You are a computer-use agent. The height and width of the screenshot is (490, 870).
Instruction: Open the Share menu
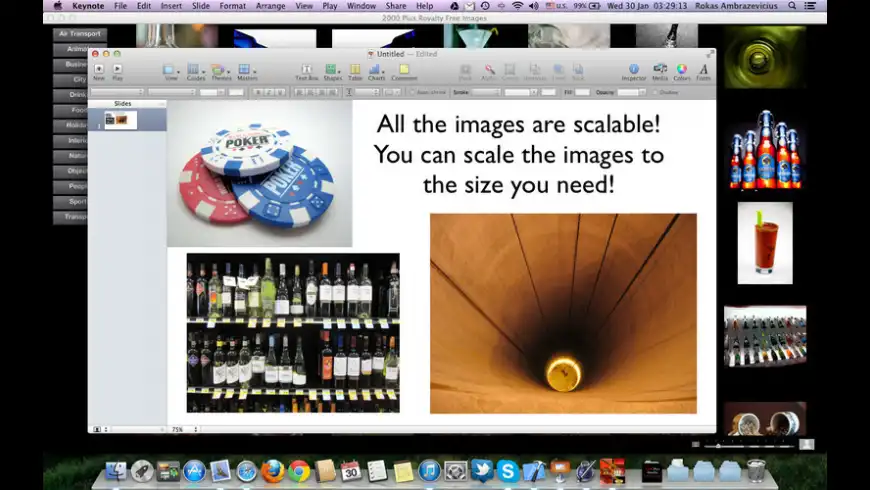(x=396, y=6)
